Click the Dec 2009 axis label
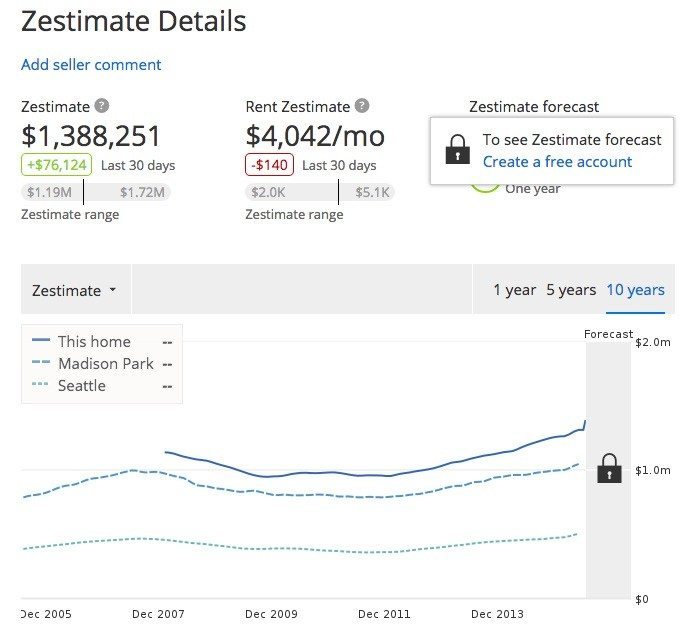The image size is (685, 634). pyautogui.click(x=271, y=614)
